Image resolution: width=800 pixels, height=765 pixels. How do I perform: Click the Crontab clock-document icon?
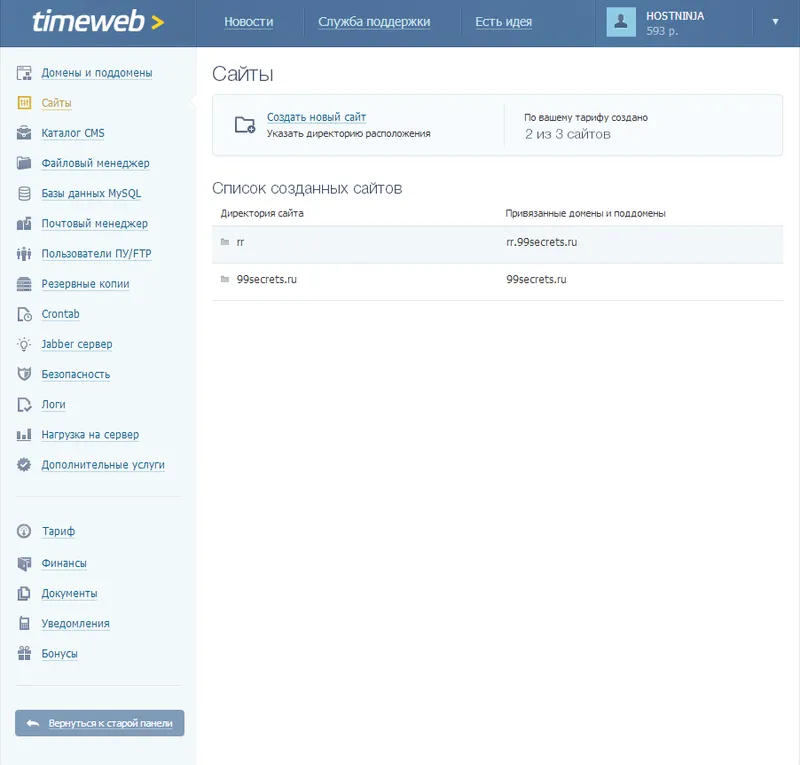[24, 314]
